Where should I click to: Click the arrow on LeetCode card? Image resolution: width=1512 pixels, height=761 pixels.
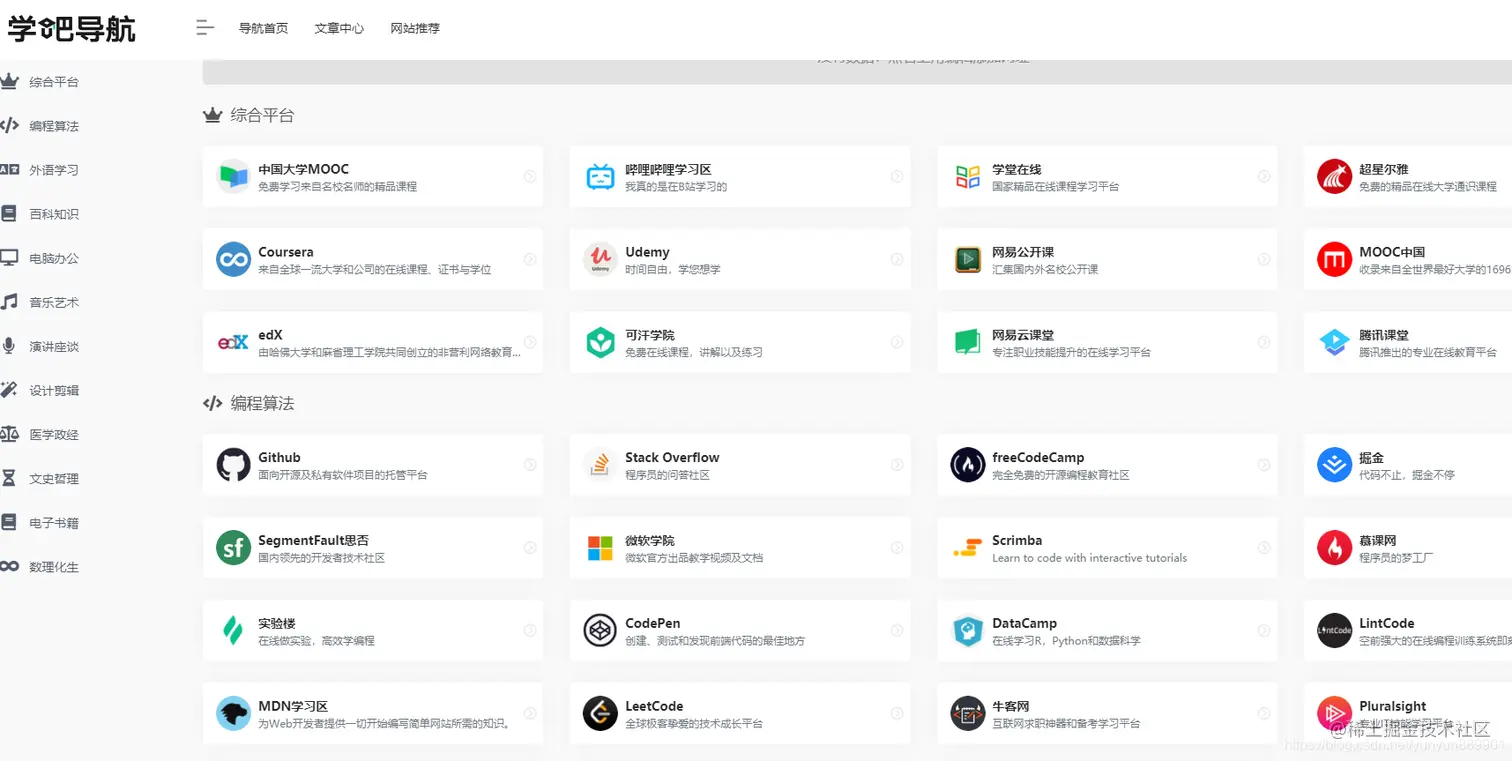tap(897, 713)
